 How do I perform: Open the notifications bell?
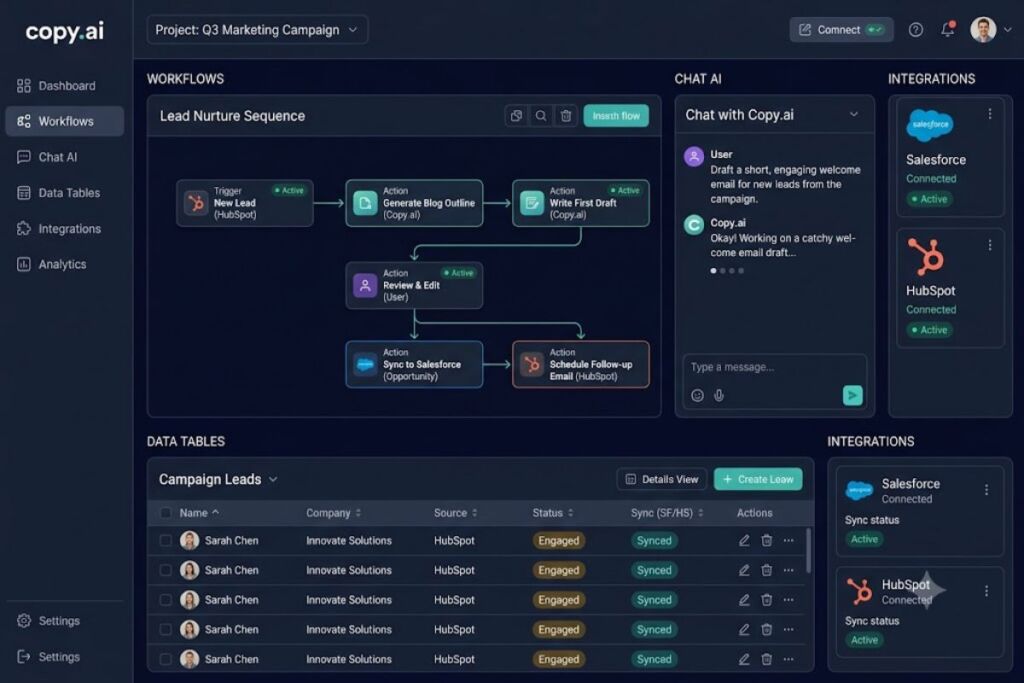coord(948,29)
